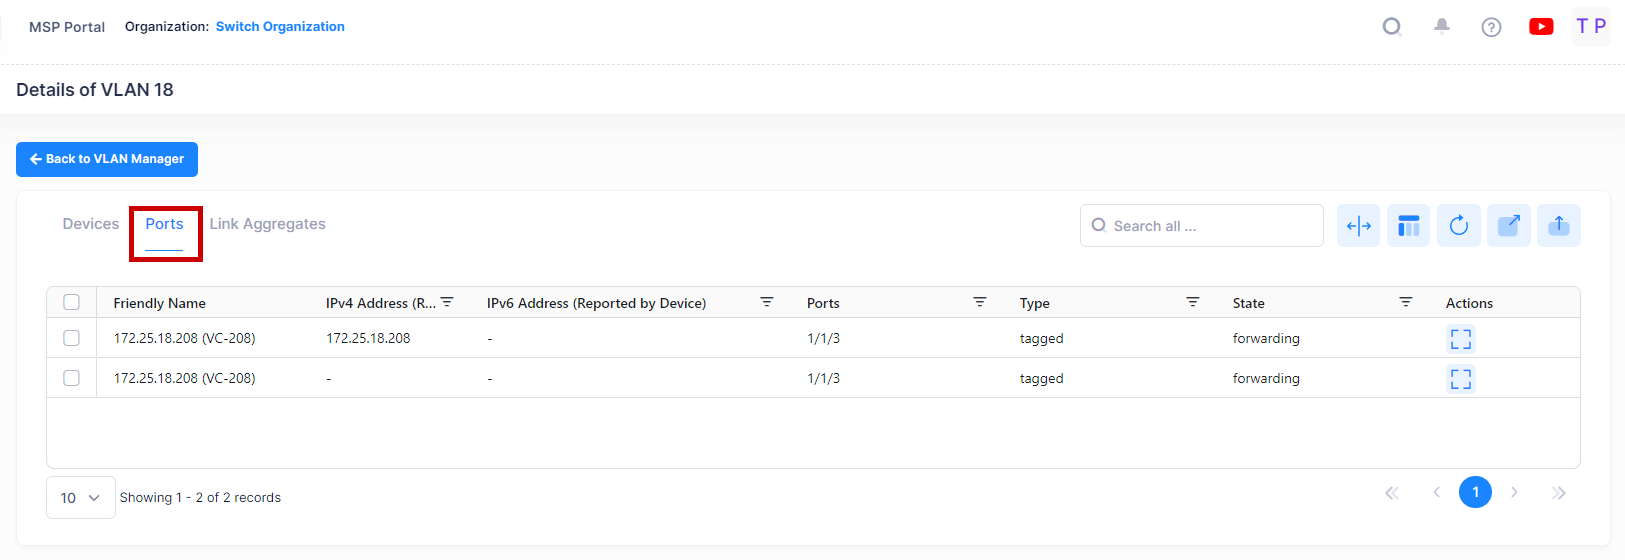Switch to the Devices tab
1625x560 pixels.
click(x=91, y=224)
